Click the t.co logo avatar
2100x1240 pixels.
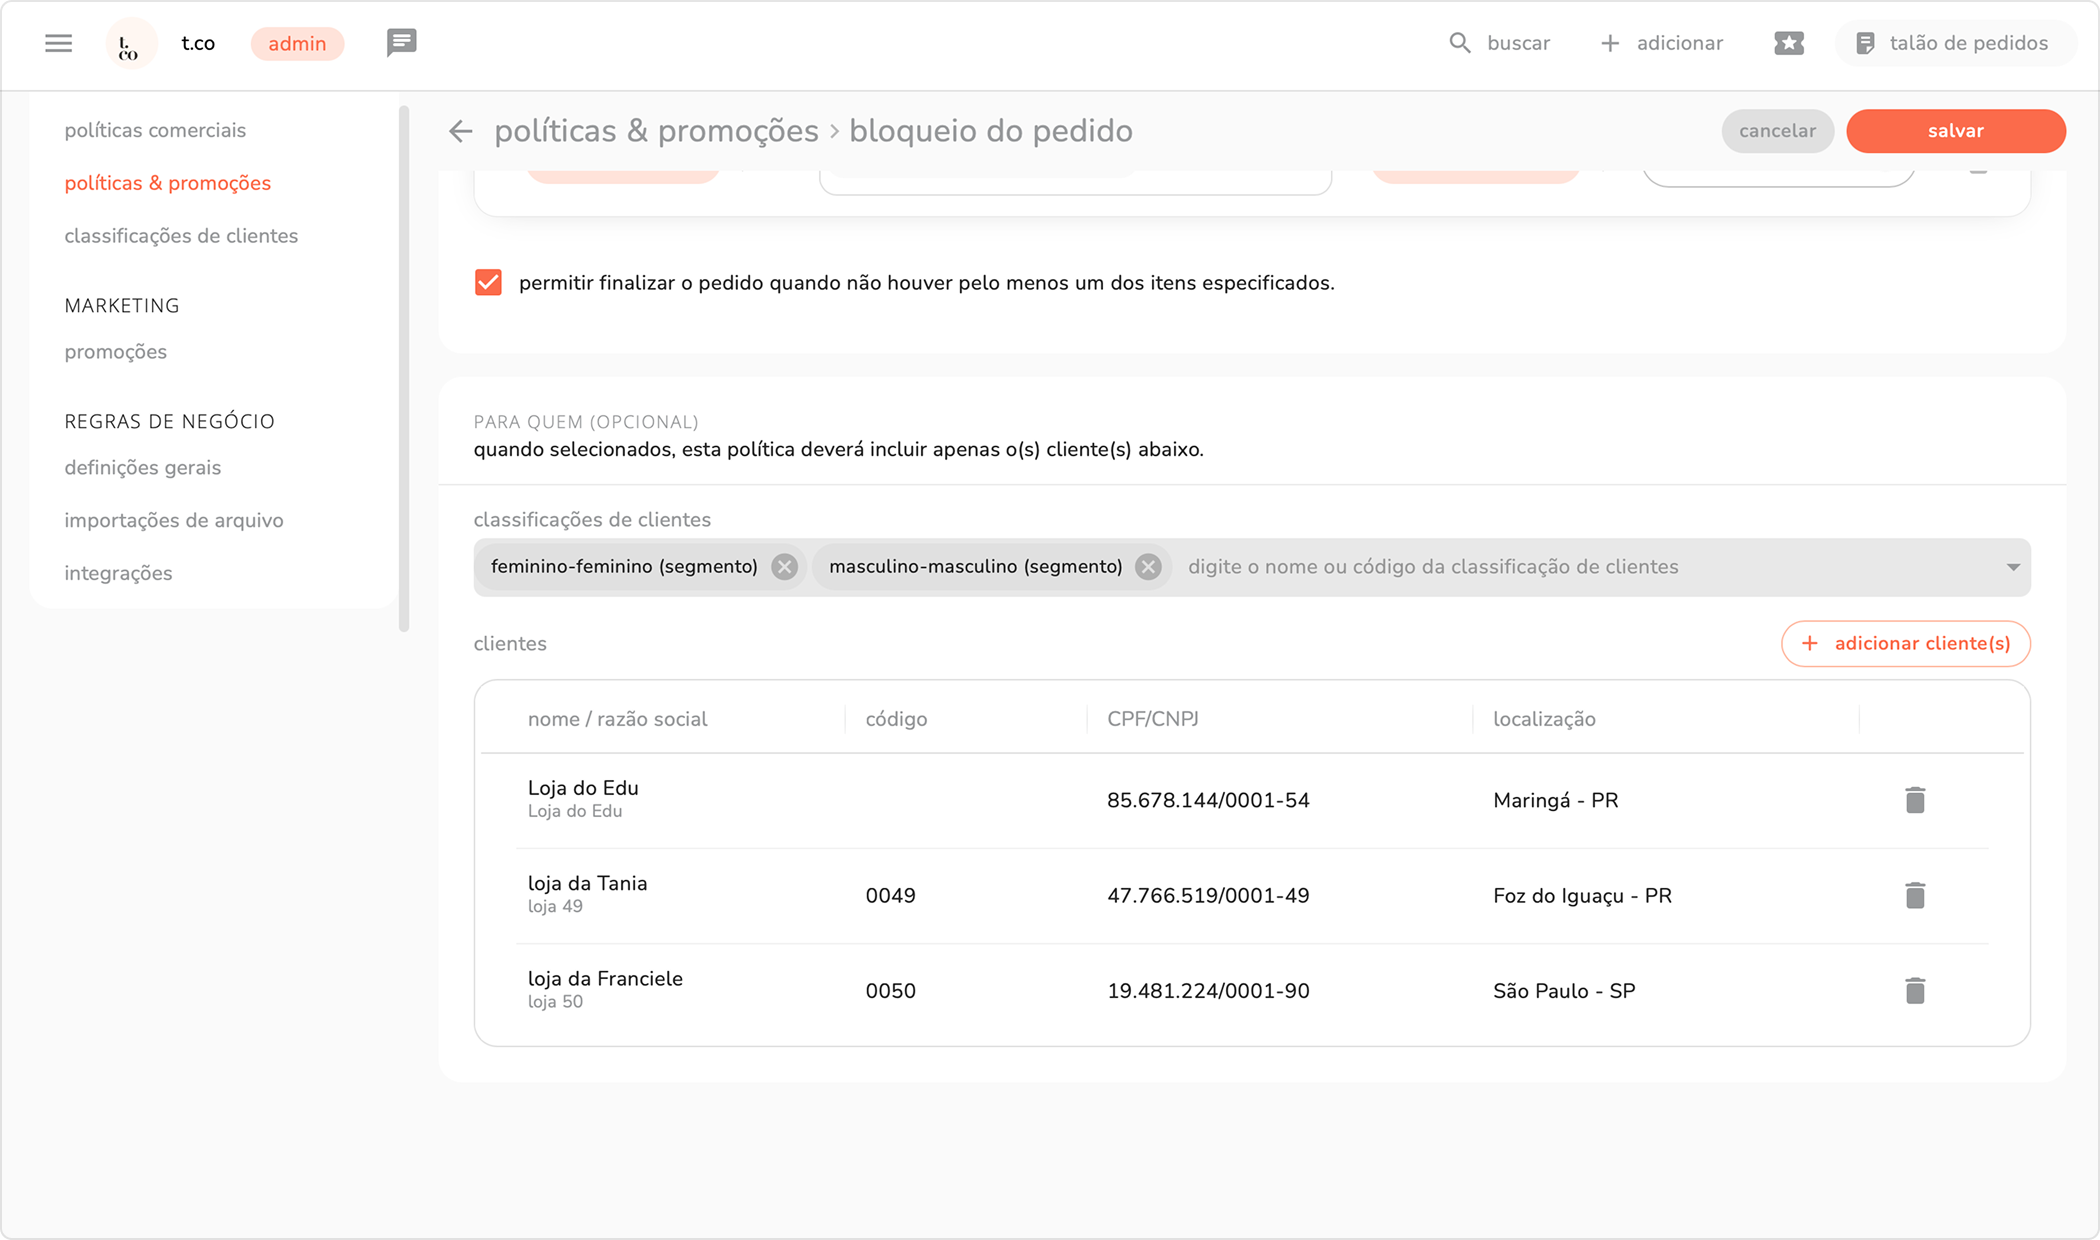tap(130, 44)
